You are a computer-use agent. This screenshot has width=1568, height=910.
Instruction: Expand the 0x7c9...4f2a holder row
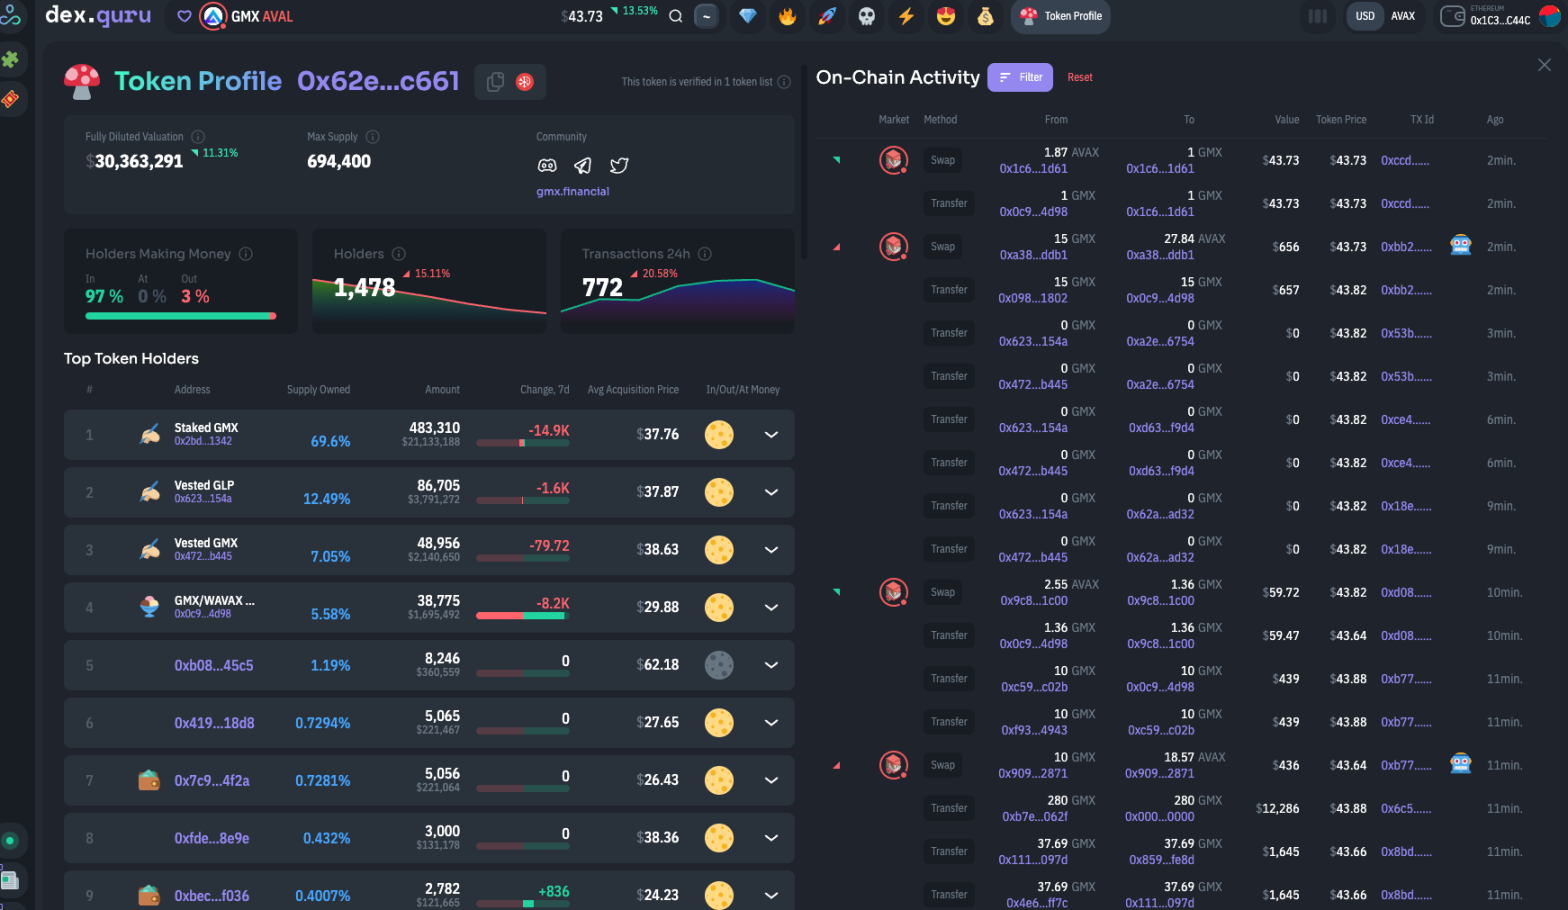coord(771,780)
